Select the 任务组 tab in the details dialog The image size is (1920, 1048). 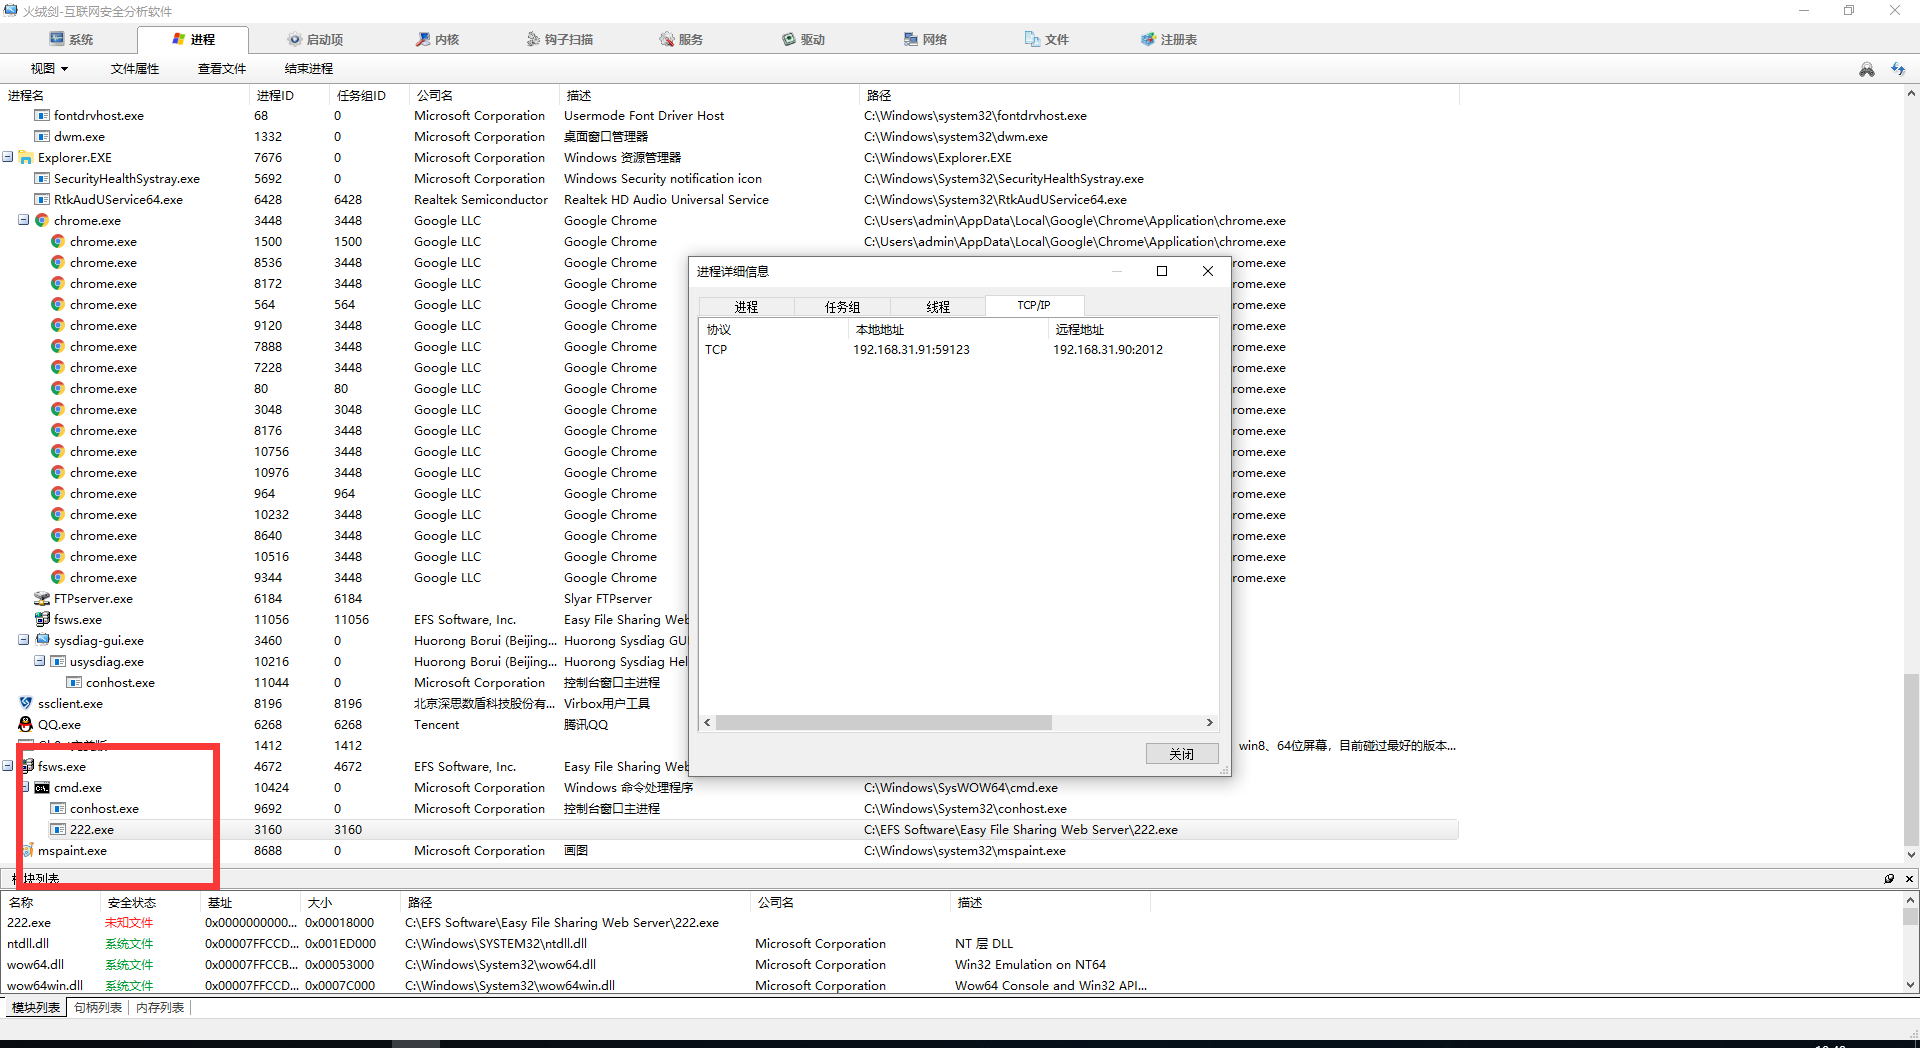point(842,307)
